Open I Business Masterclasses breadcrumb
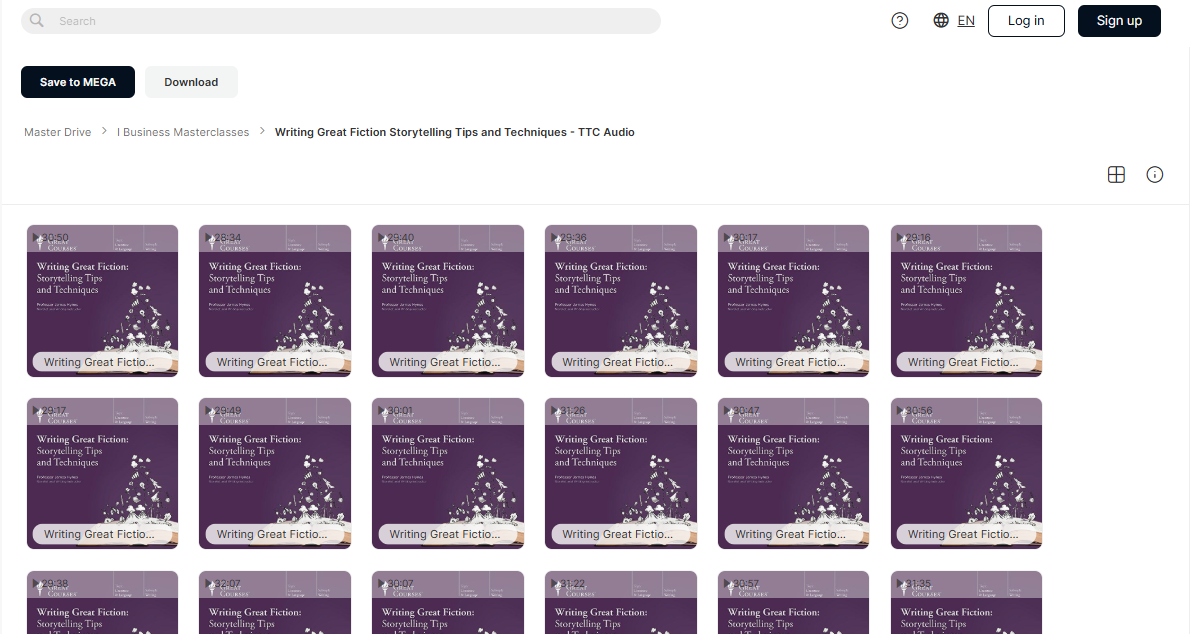 click(183, 132)
